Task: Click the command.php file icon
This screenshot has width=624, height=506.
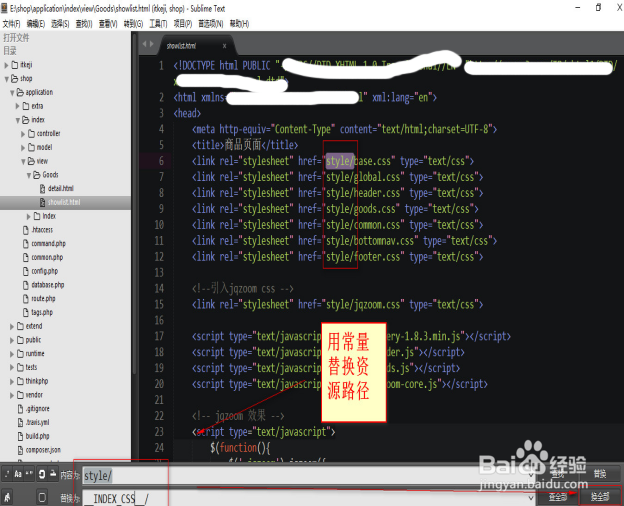Action: tap(26, 244)
